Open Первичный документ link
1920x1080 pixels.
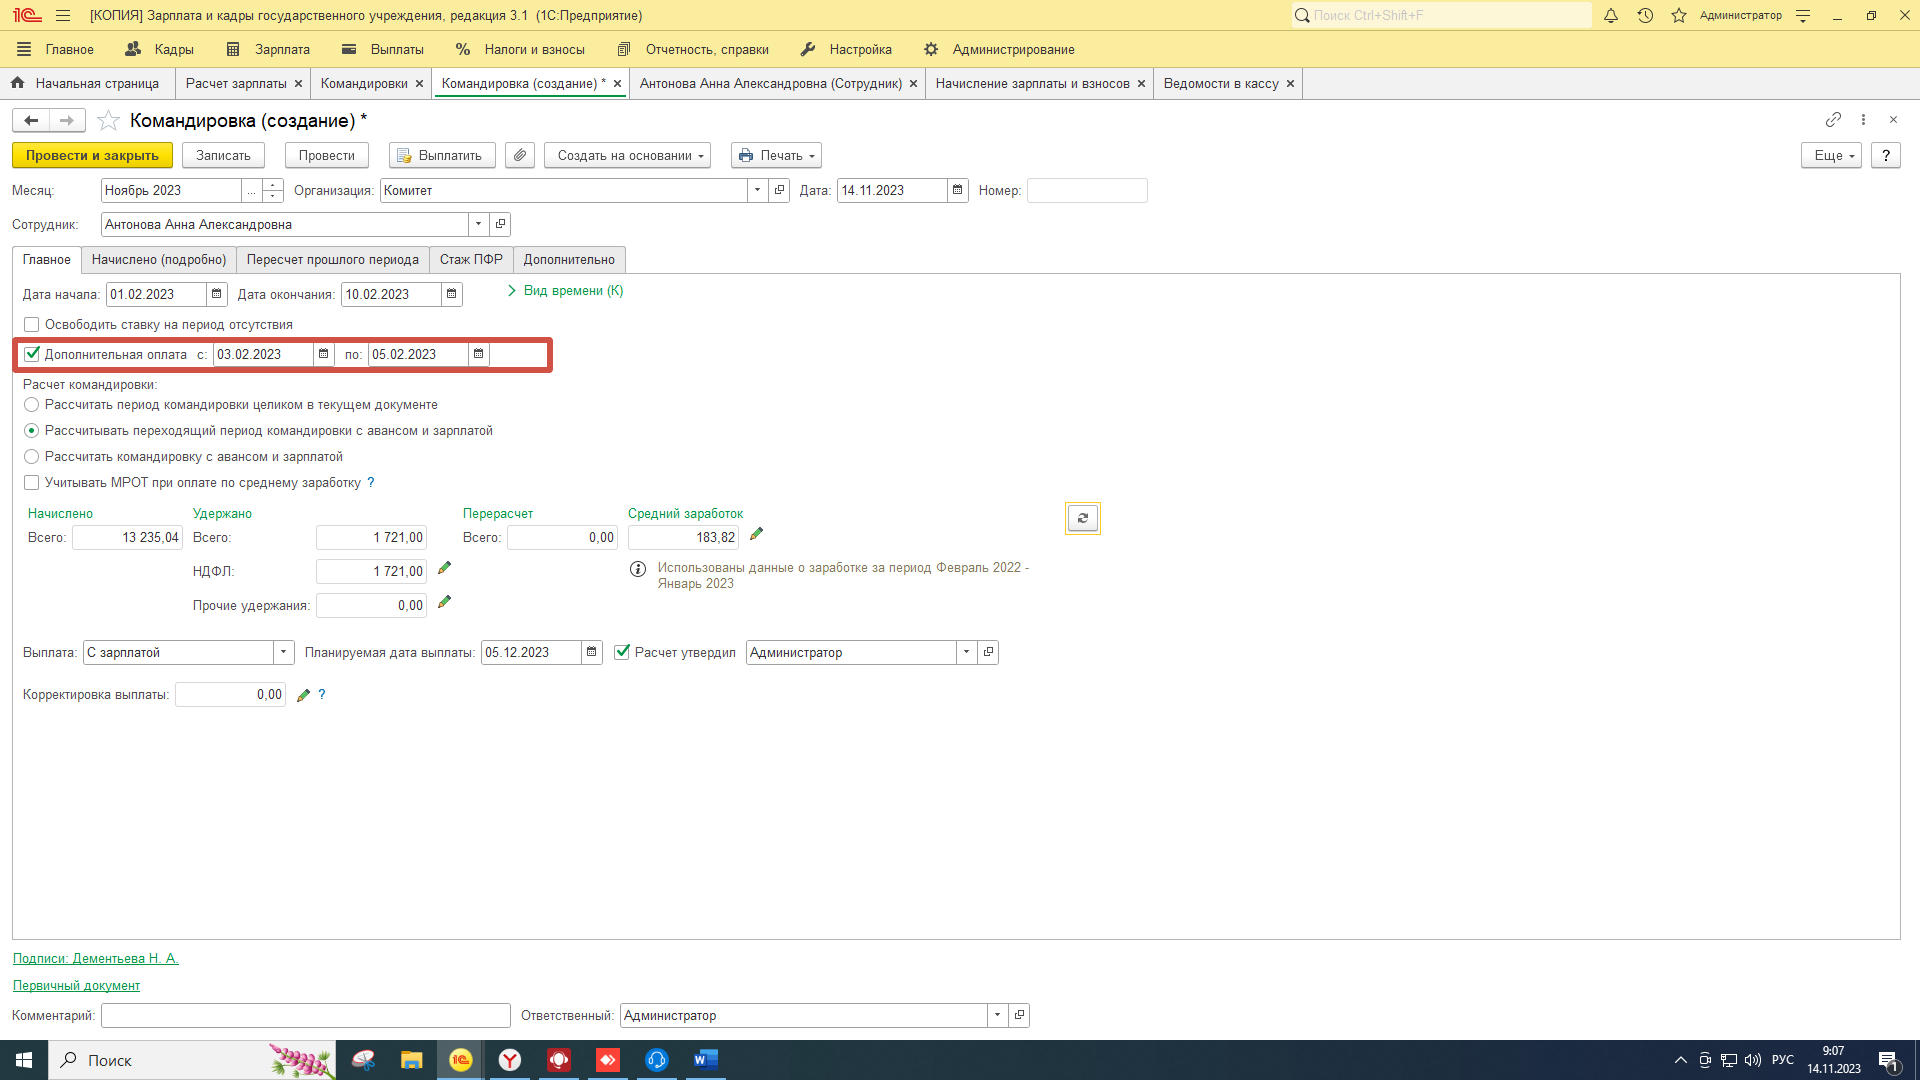pyautogui.click(x=76, y=985)
